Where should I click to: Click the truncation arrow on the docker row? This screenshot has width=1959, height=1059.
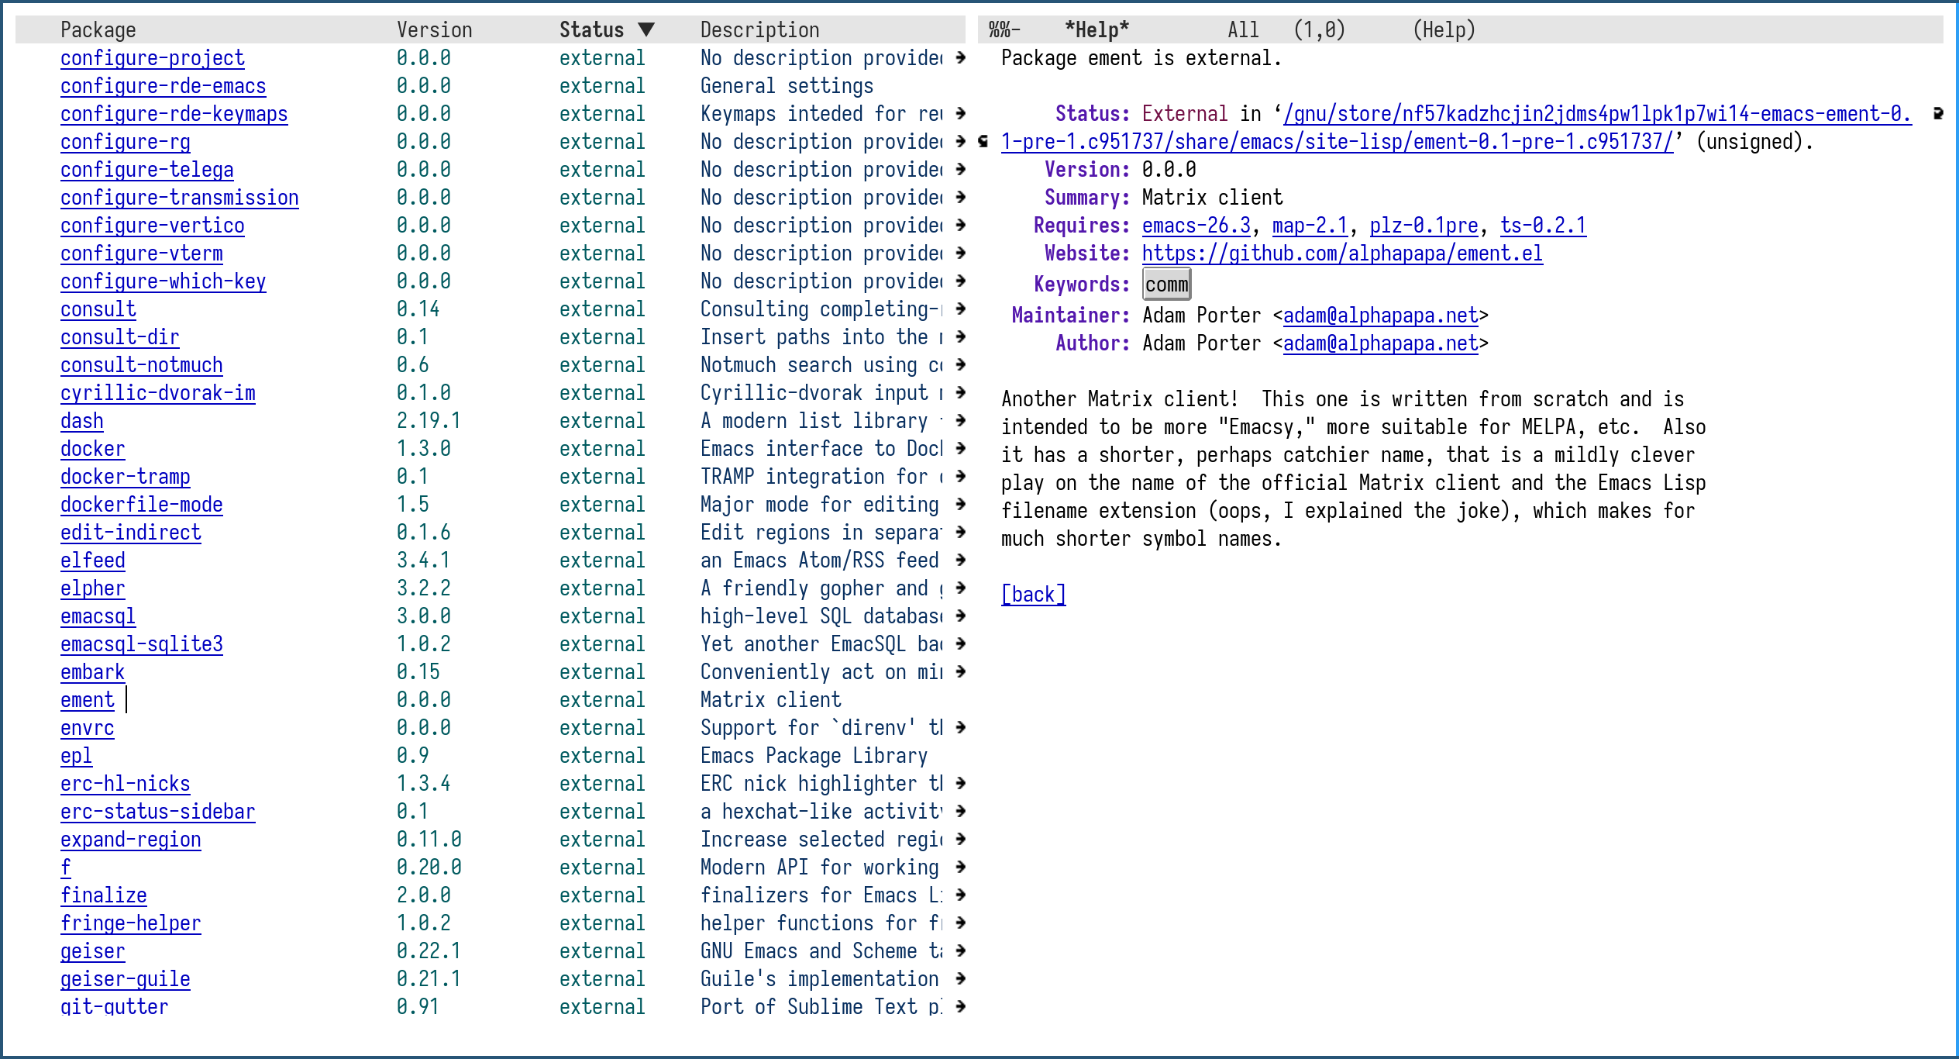point(960,449)
